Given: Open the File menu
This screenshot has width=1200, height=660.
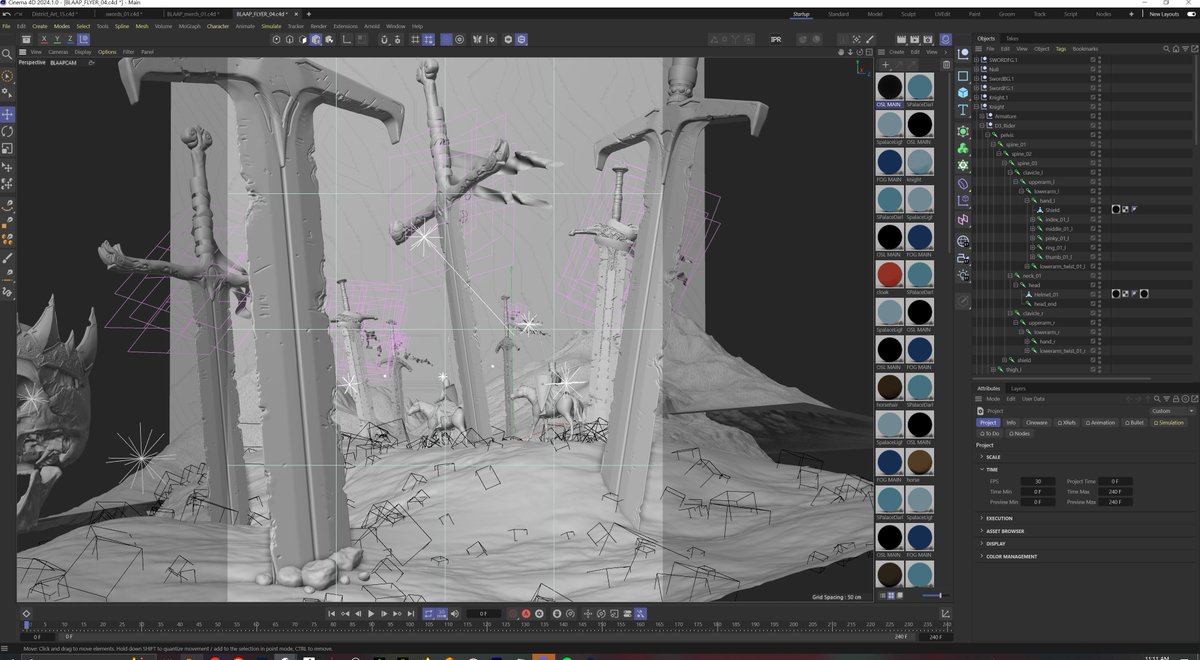Looking at the screenshot, I should pyautogui.click(x=6, y=26).
